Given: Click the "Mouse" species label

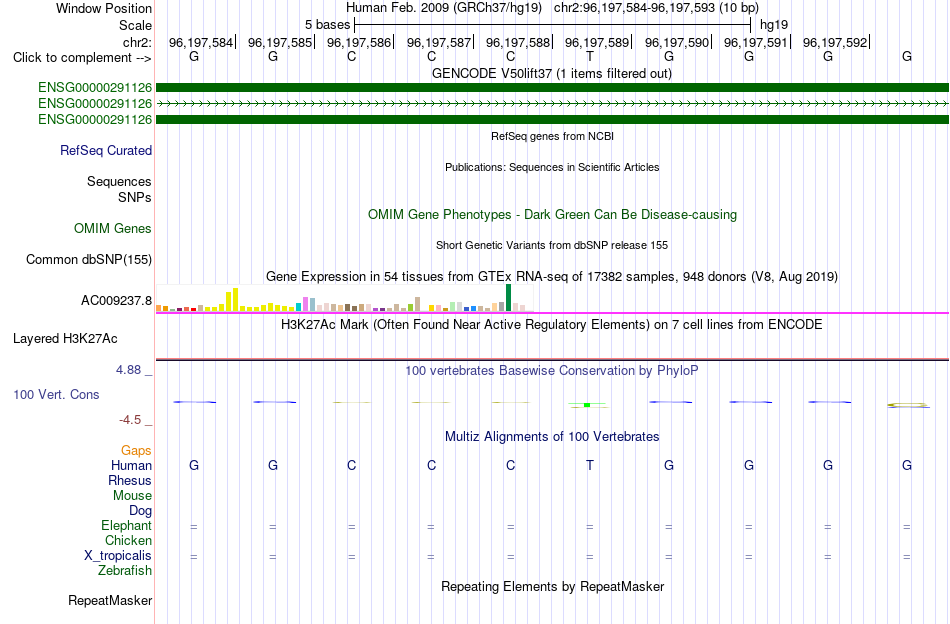Looking at the screenshot, I should pyautogui.click(x=132, y=496).
